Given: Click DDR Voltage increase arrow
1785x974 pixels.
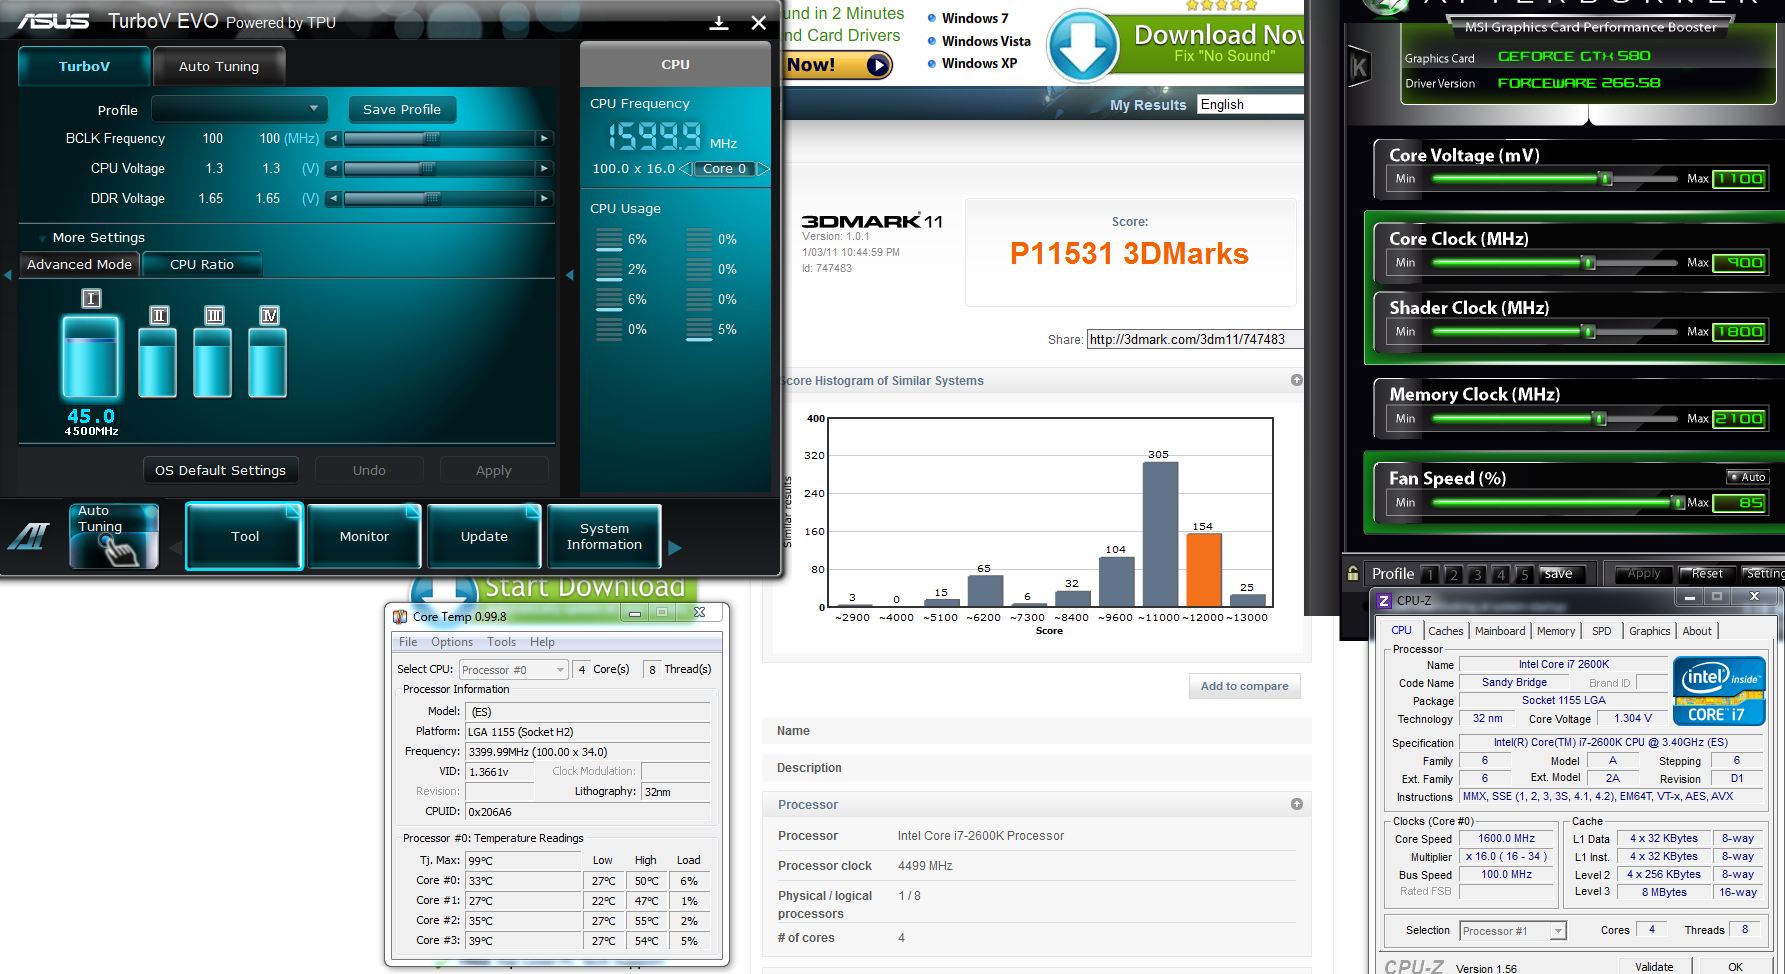Looking at the screenshot, I should tap(544, 199).
